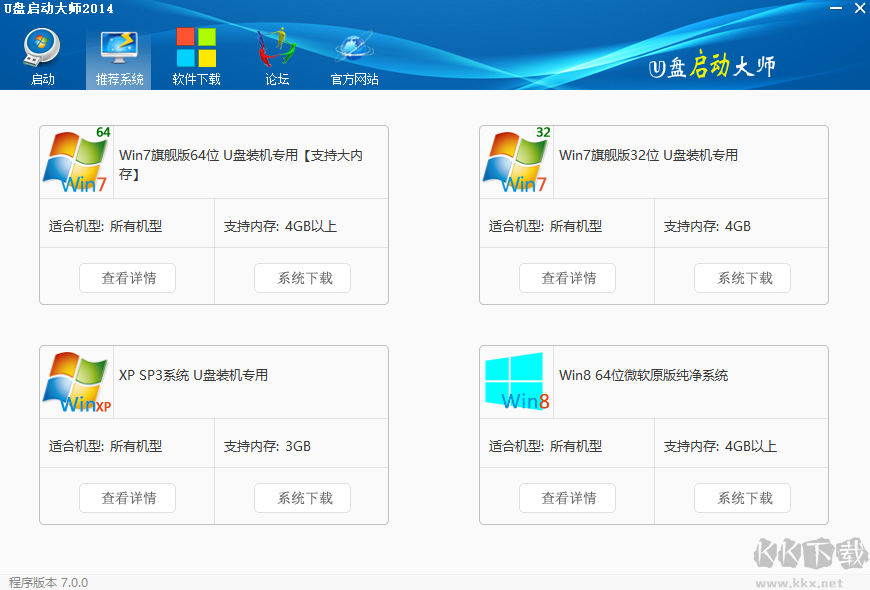View details for Win7旗舰版64位
The height and width of the screenshot is (590, 870).
point(128,278)
